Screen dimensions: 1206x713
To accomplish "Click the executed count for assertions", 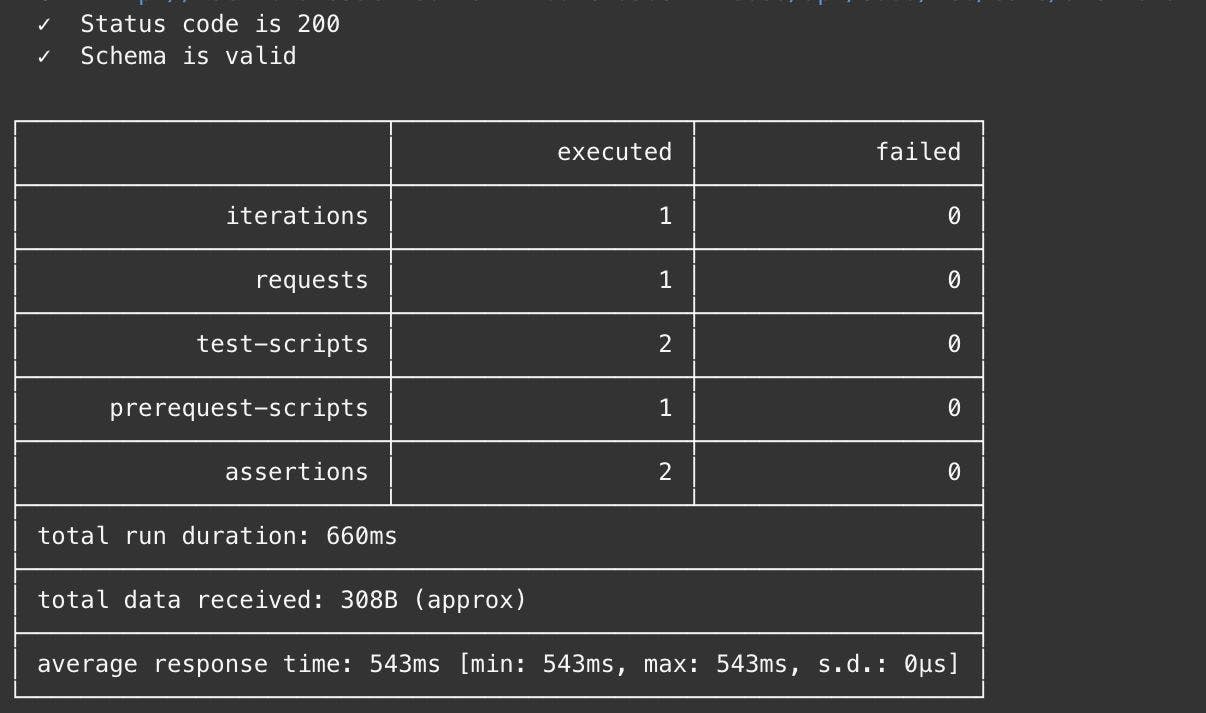I will click(x=665, y=472).
